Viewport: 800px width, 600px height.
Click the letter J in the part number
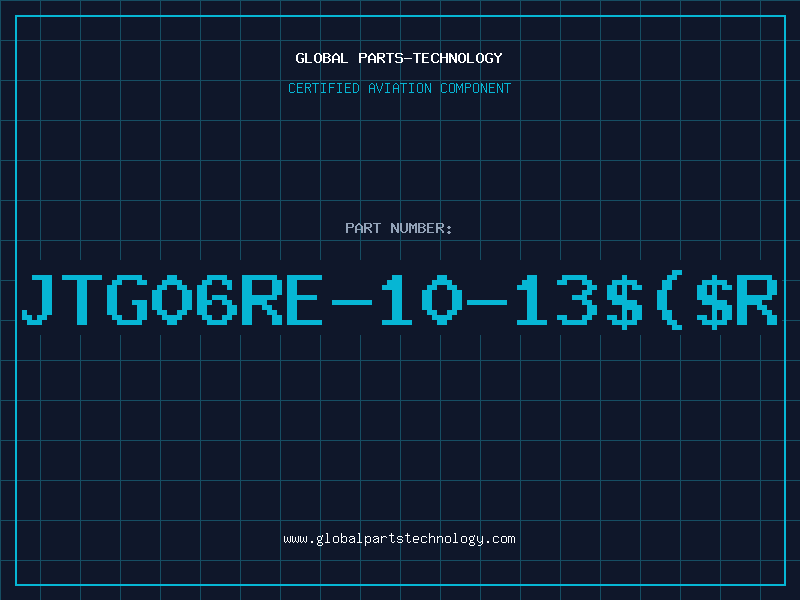pyautogui.click(x=37, y=300)
